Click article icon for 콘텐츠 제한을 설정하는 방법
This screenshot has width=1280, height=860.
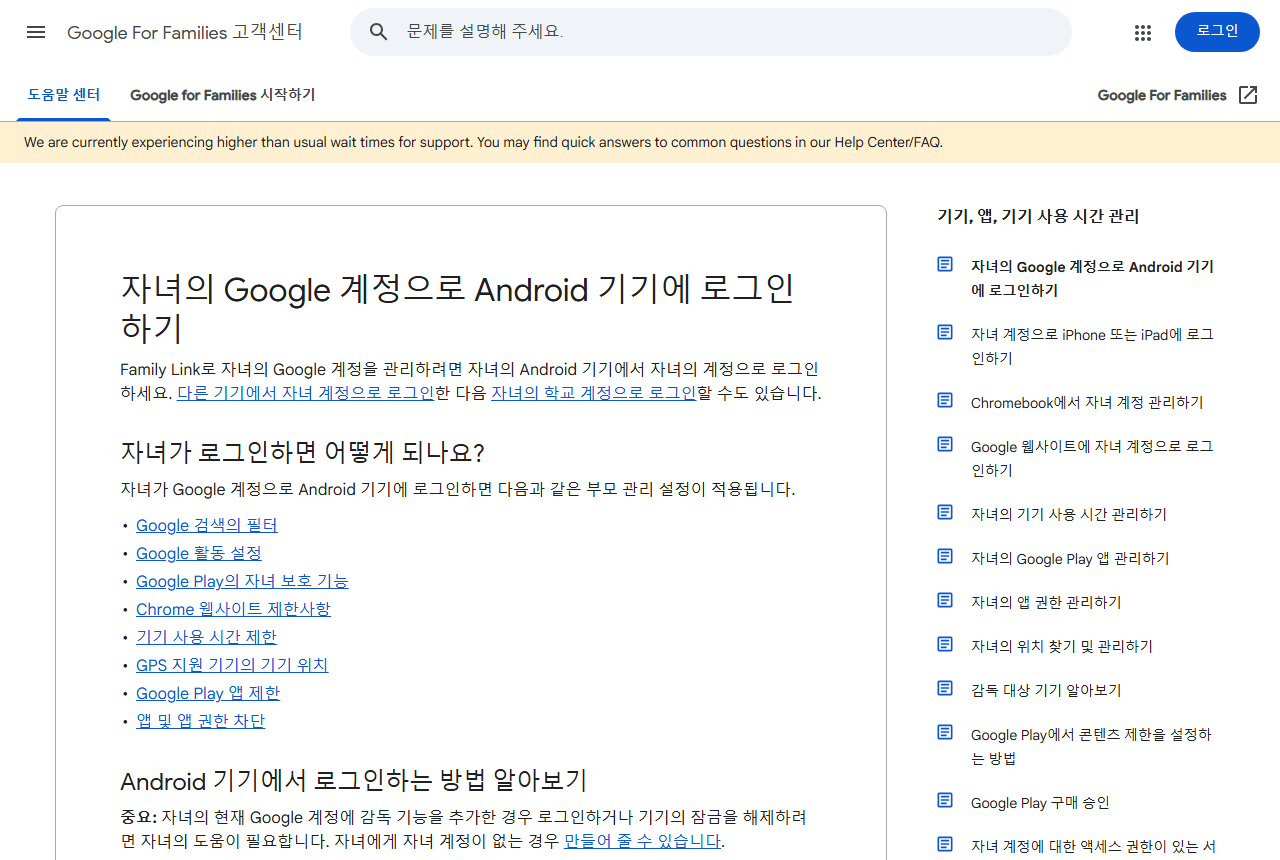(x=945, y=733)
